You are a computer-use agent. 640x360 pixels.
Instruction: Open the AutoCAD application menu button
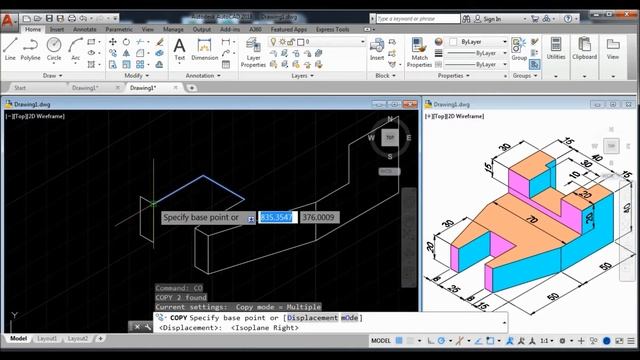click(x=8, y=21)
